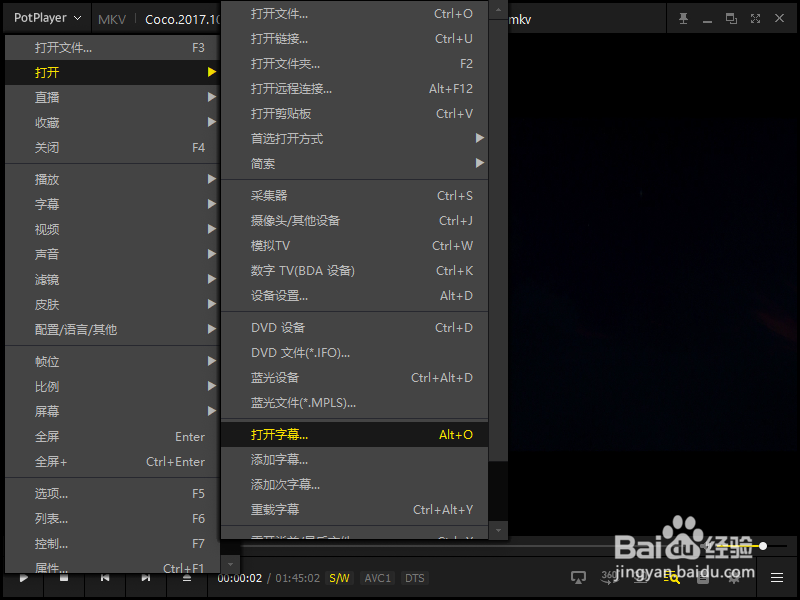Expand the 比例 submenu
Screen dimensions: 800x600
coord(112,386)
